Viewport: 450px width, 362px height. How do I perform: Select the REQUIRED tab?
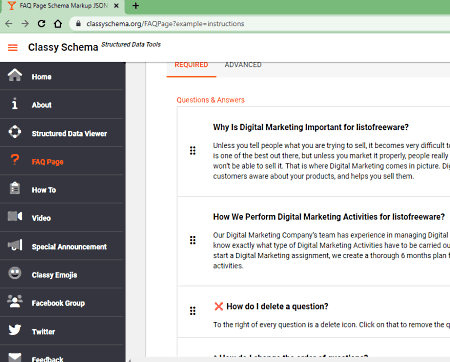pyautogui.click(x=191, y=65)
